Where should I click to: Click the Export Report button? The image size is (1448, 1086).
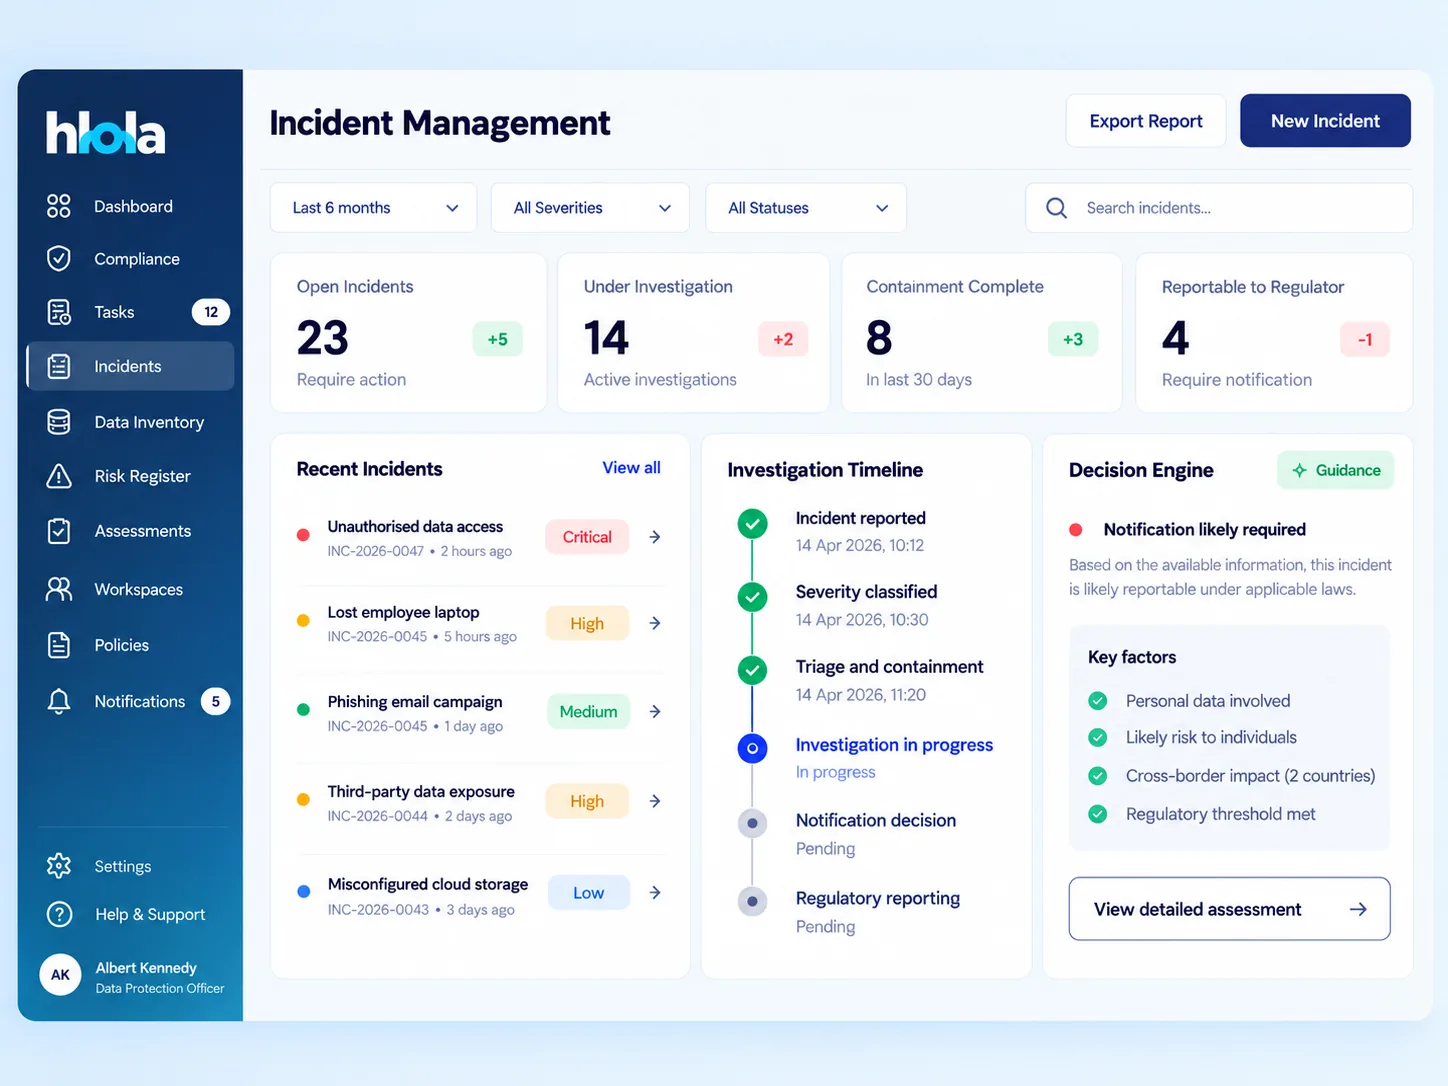(x=1146, y=121)
